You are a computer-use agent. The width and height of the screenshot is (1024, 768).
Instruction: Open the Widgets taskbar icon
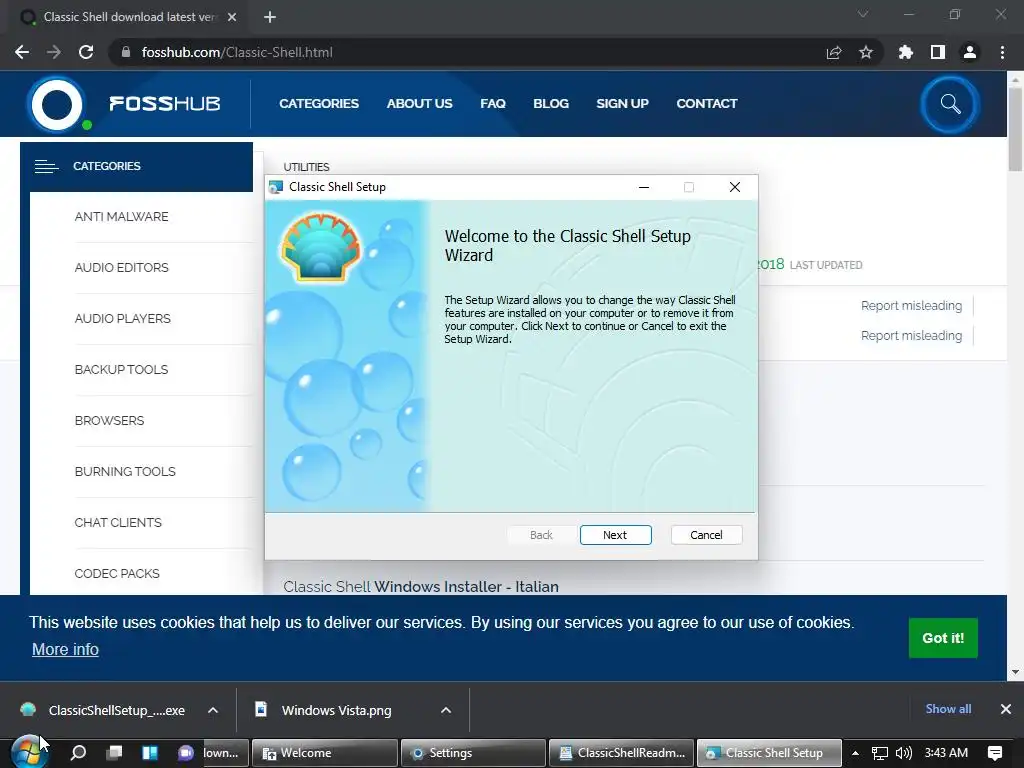pos(150,753)
